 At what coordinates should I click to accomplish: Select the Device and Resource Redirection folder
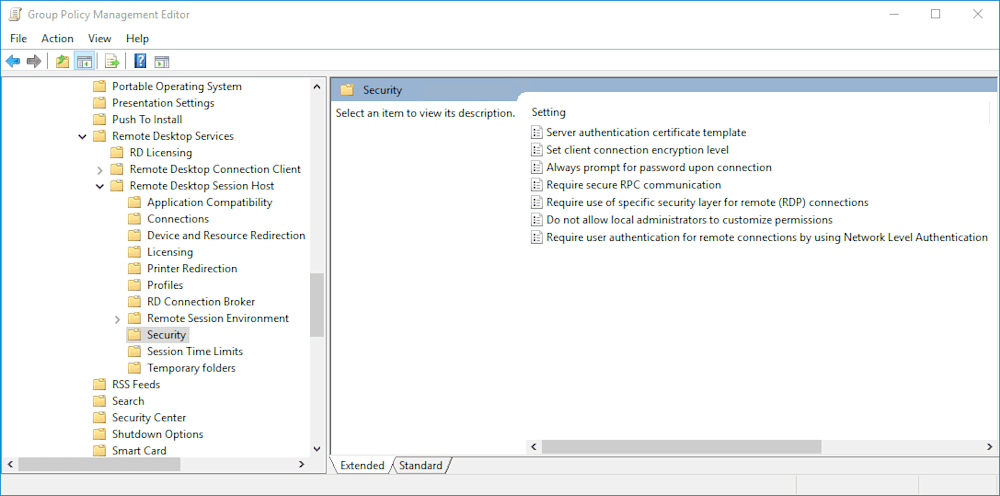click(226, 235)
